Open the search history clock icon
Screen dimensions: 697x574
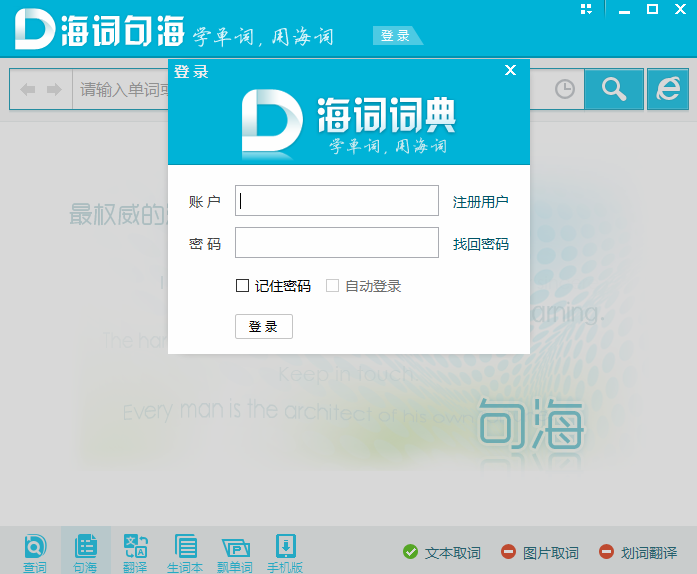pos(565,89)
